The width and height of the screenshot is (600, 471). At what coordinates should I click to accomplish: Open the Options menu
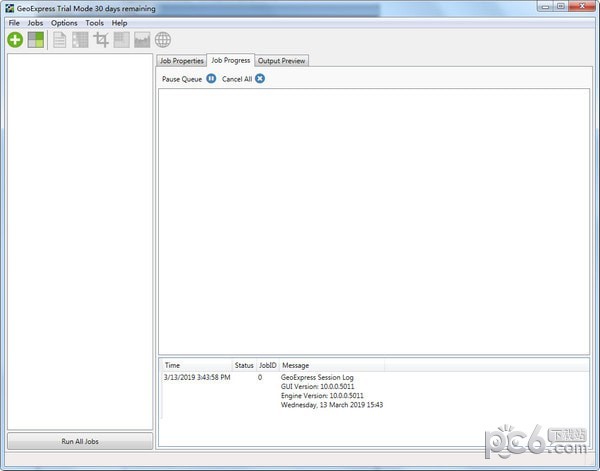(x=64, y=23)
